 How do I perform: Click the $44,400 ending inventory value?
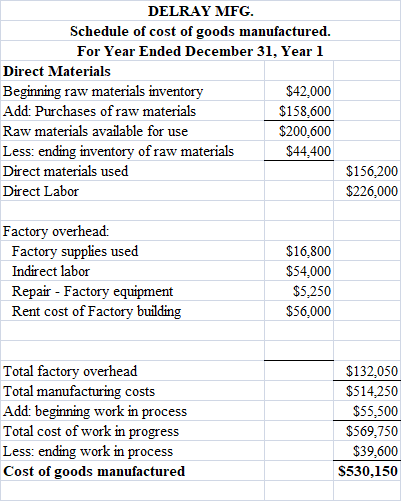pyautogui.click(x=308, y=151)
